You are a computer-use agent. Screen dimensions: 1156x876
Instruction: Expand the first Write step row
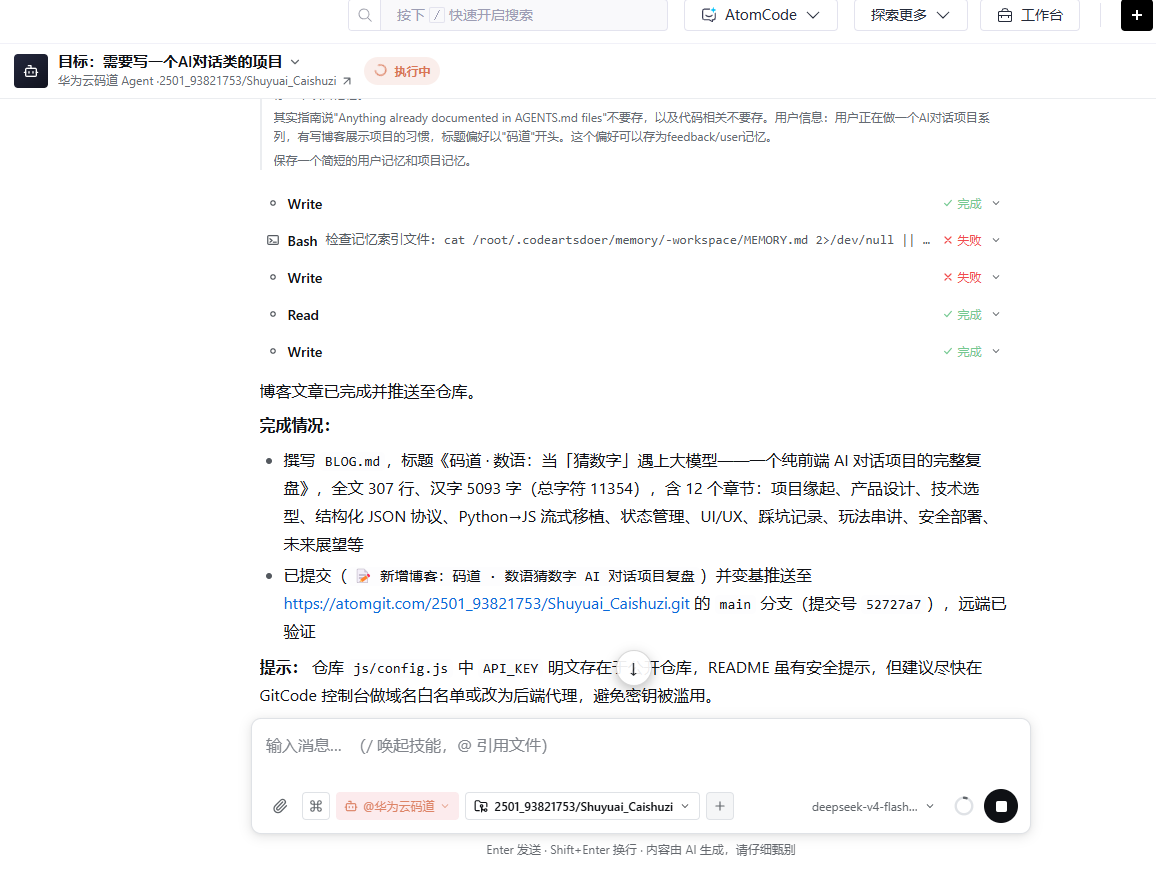click(634, 204)
